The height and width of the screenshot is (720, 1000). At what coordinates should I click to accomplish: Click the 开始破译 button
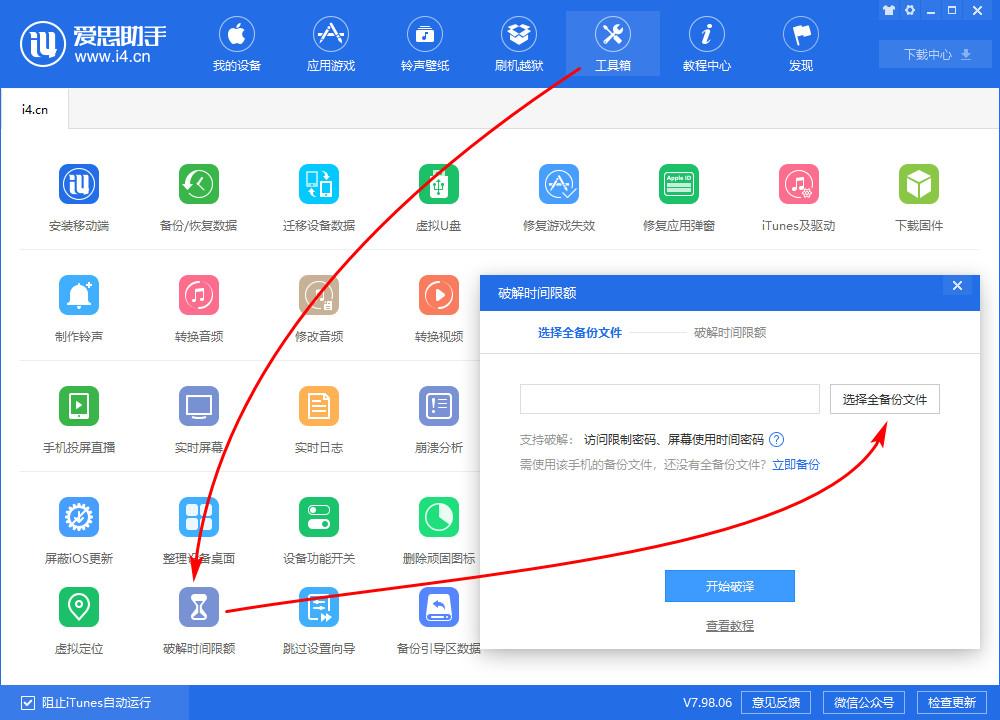[729, 586]
